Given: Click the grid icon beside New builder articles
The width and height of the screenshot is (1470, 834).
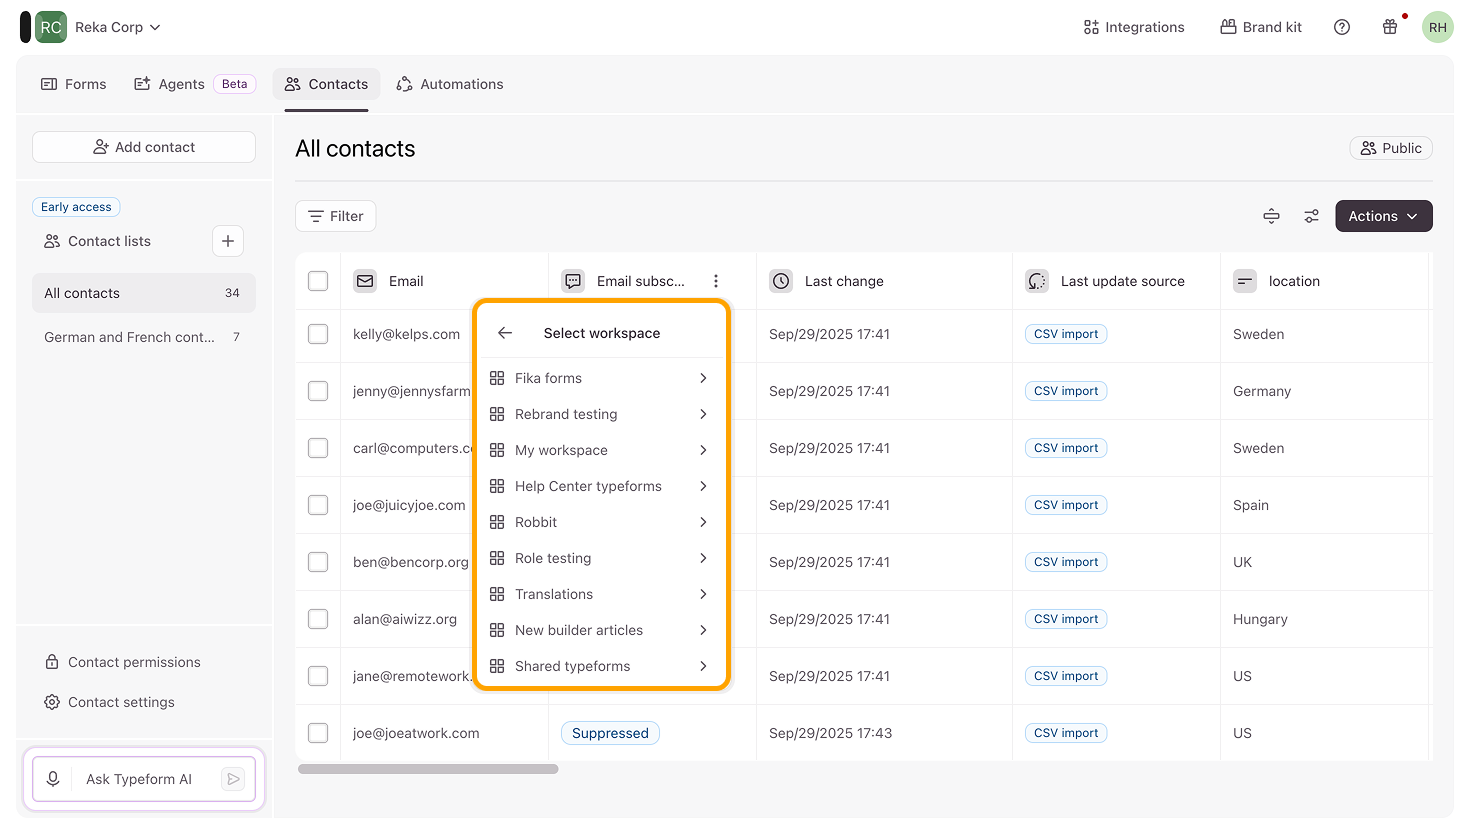Looking at the screenshot, I should click(497, 630).
